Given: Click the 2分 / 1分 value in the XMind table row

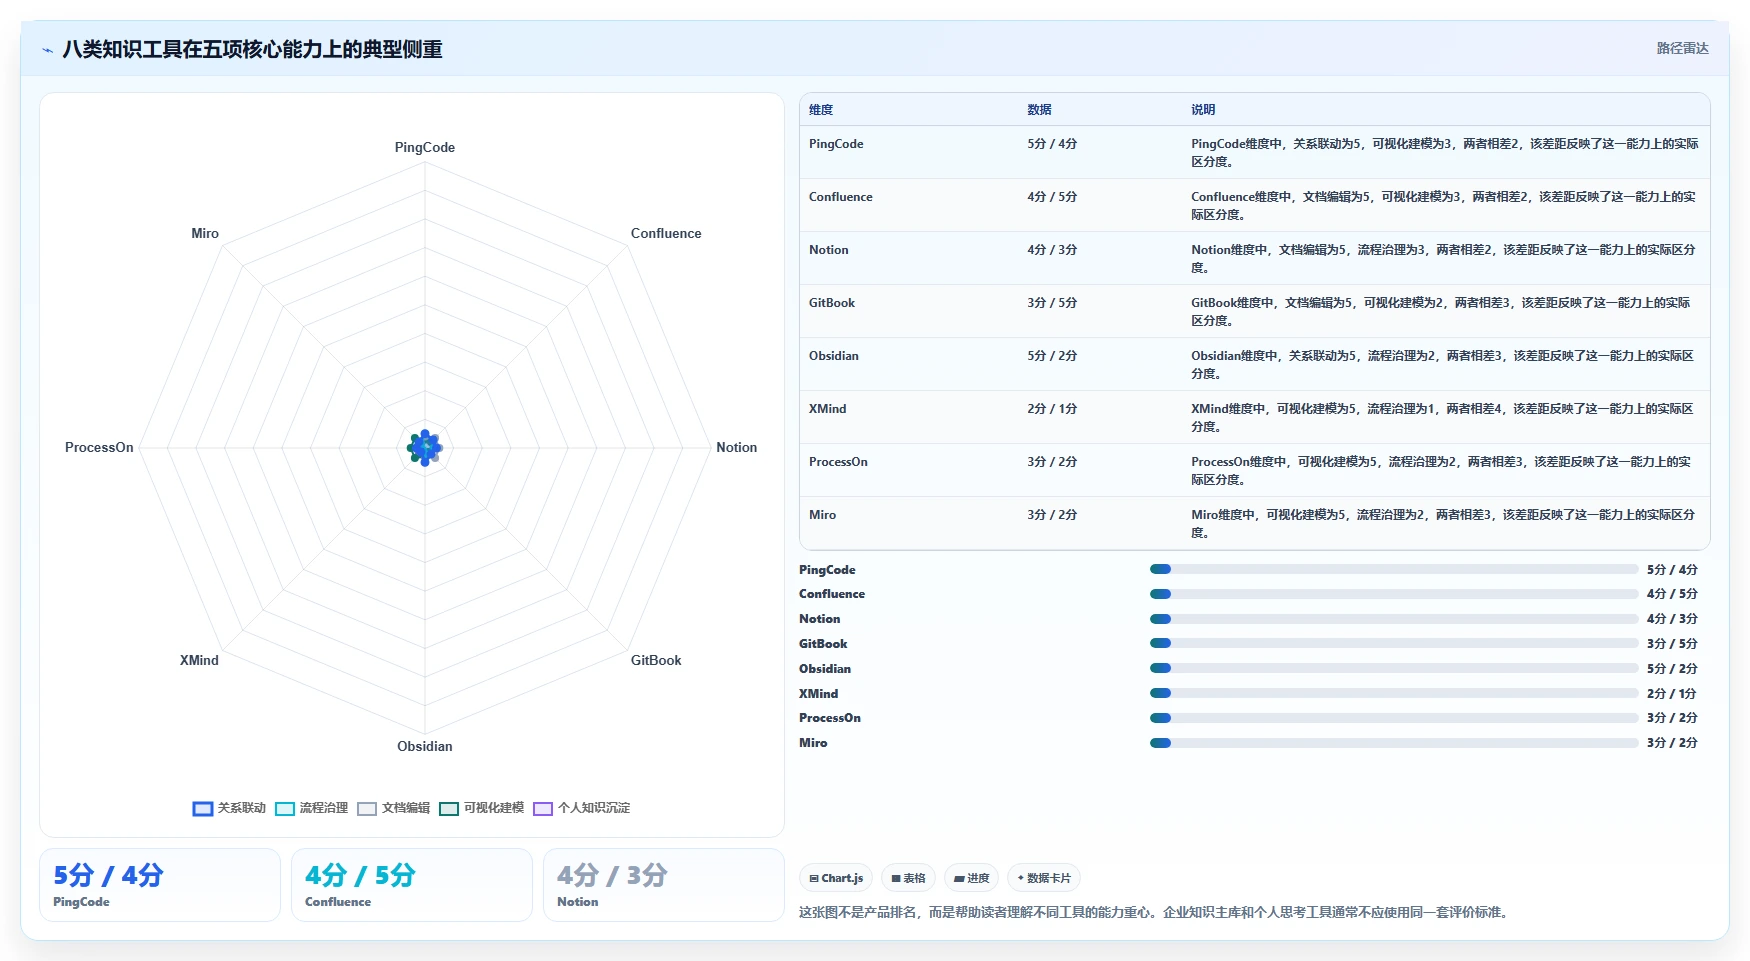Looking at the screenshot, I should coord(1052,409).
